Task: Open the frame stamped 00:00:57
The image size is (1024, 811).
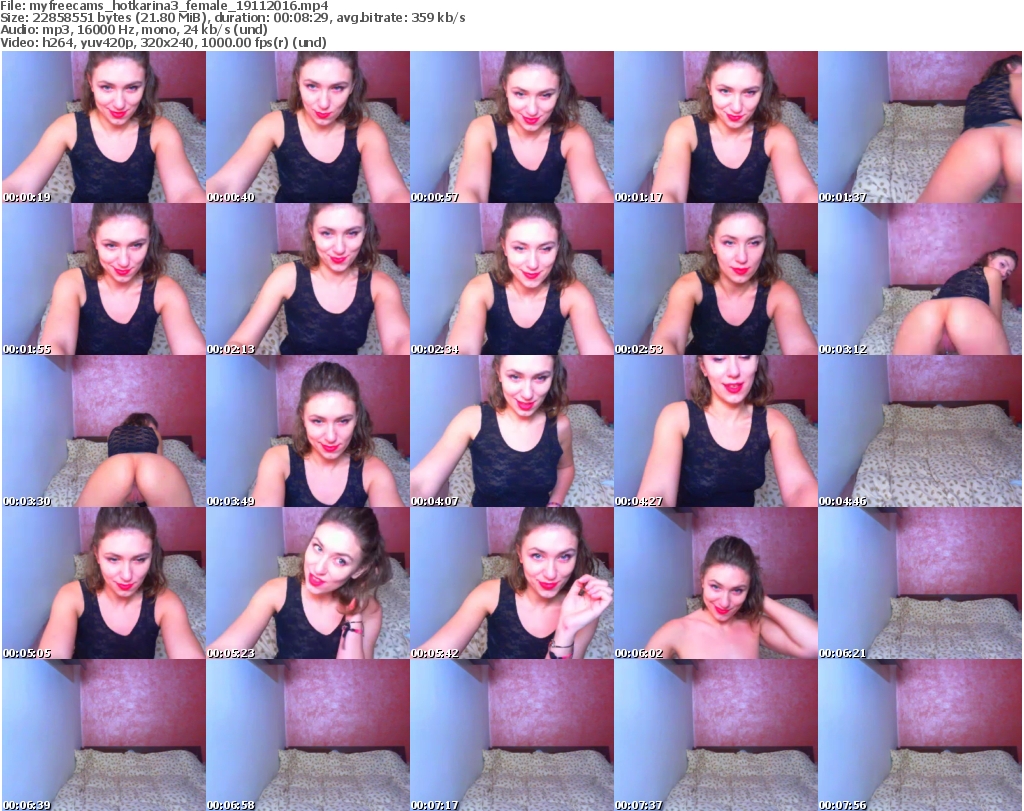Action: coord(511,127)
